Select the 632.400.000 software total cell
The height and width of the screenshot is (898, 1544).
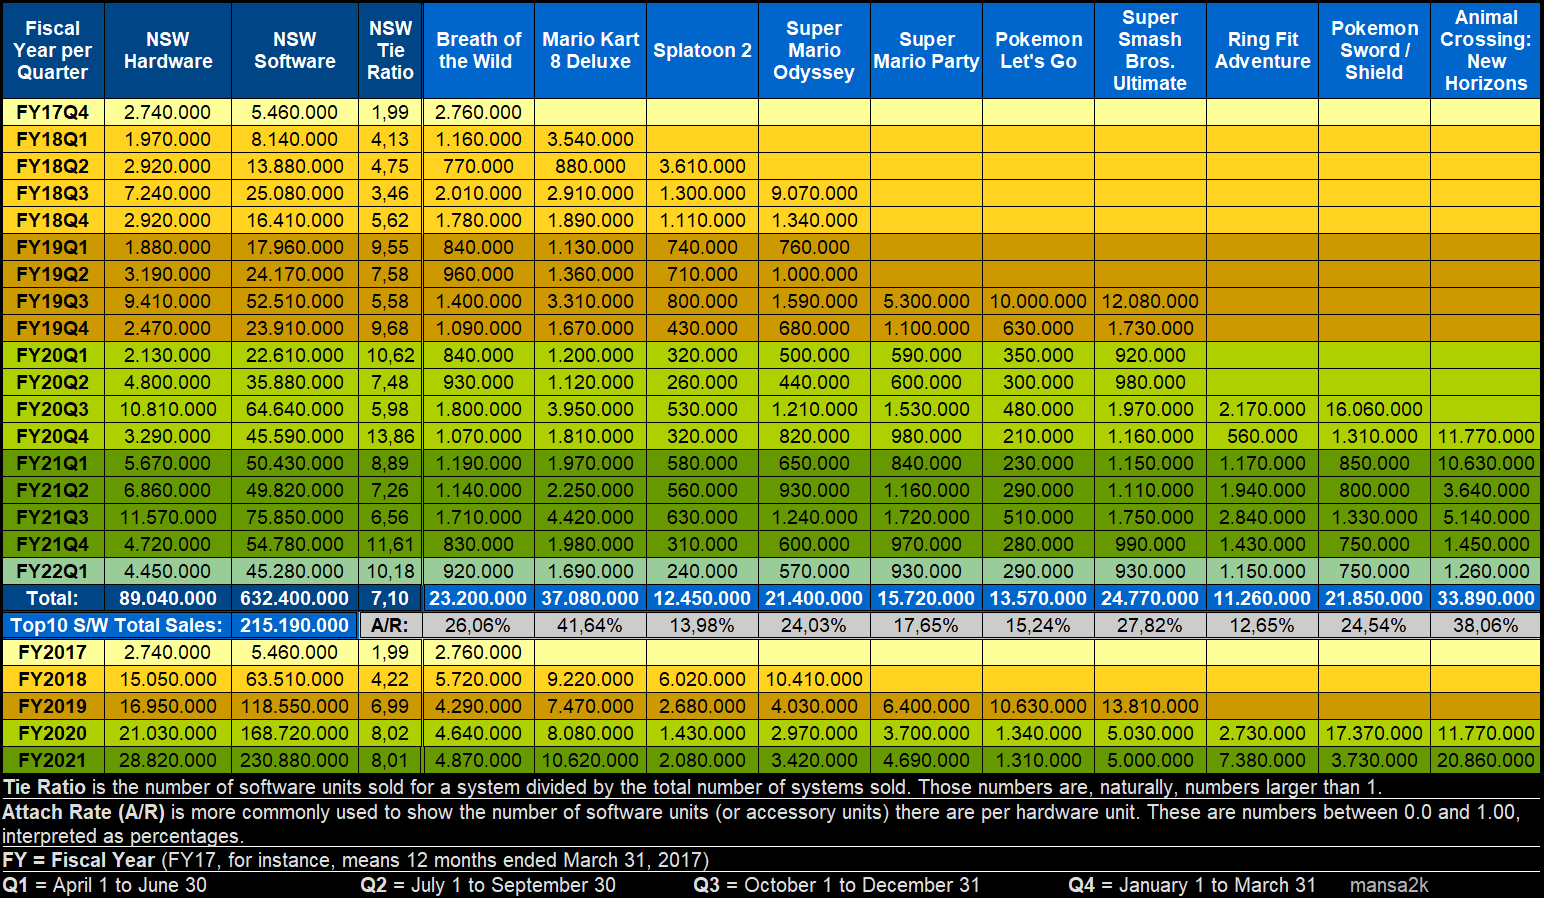click(x=295, y=598)
